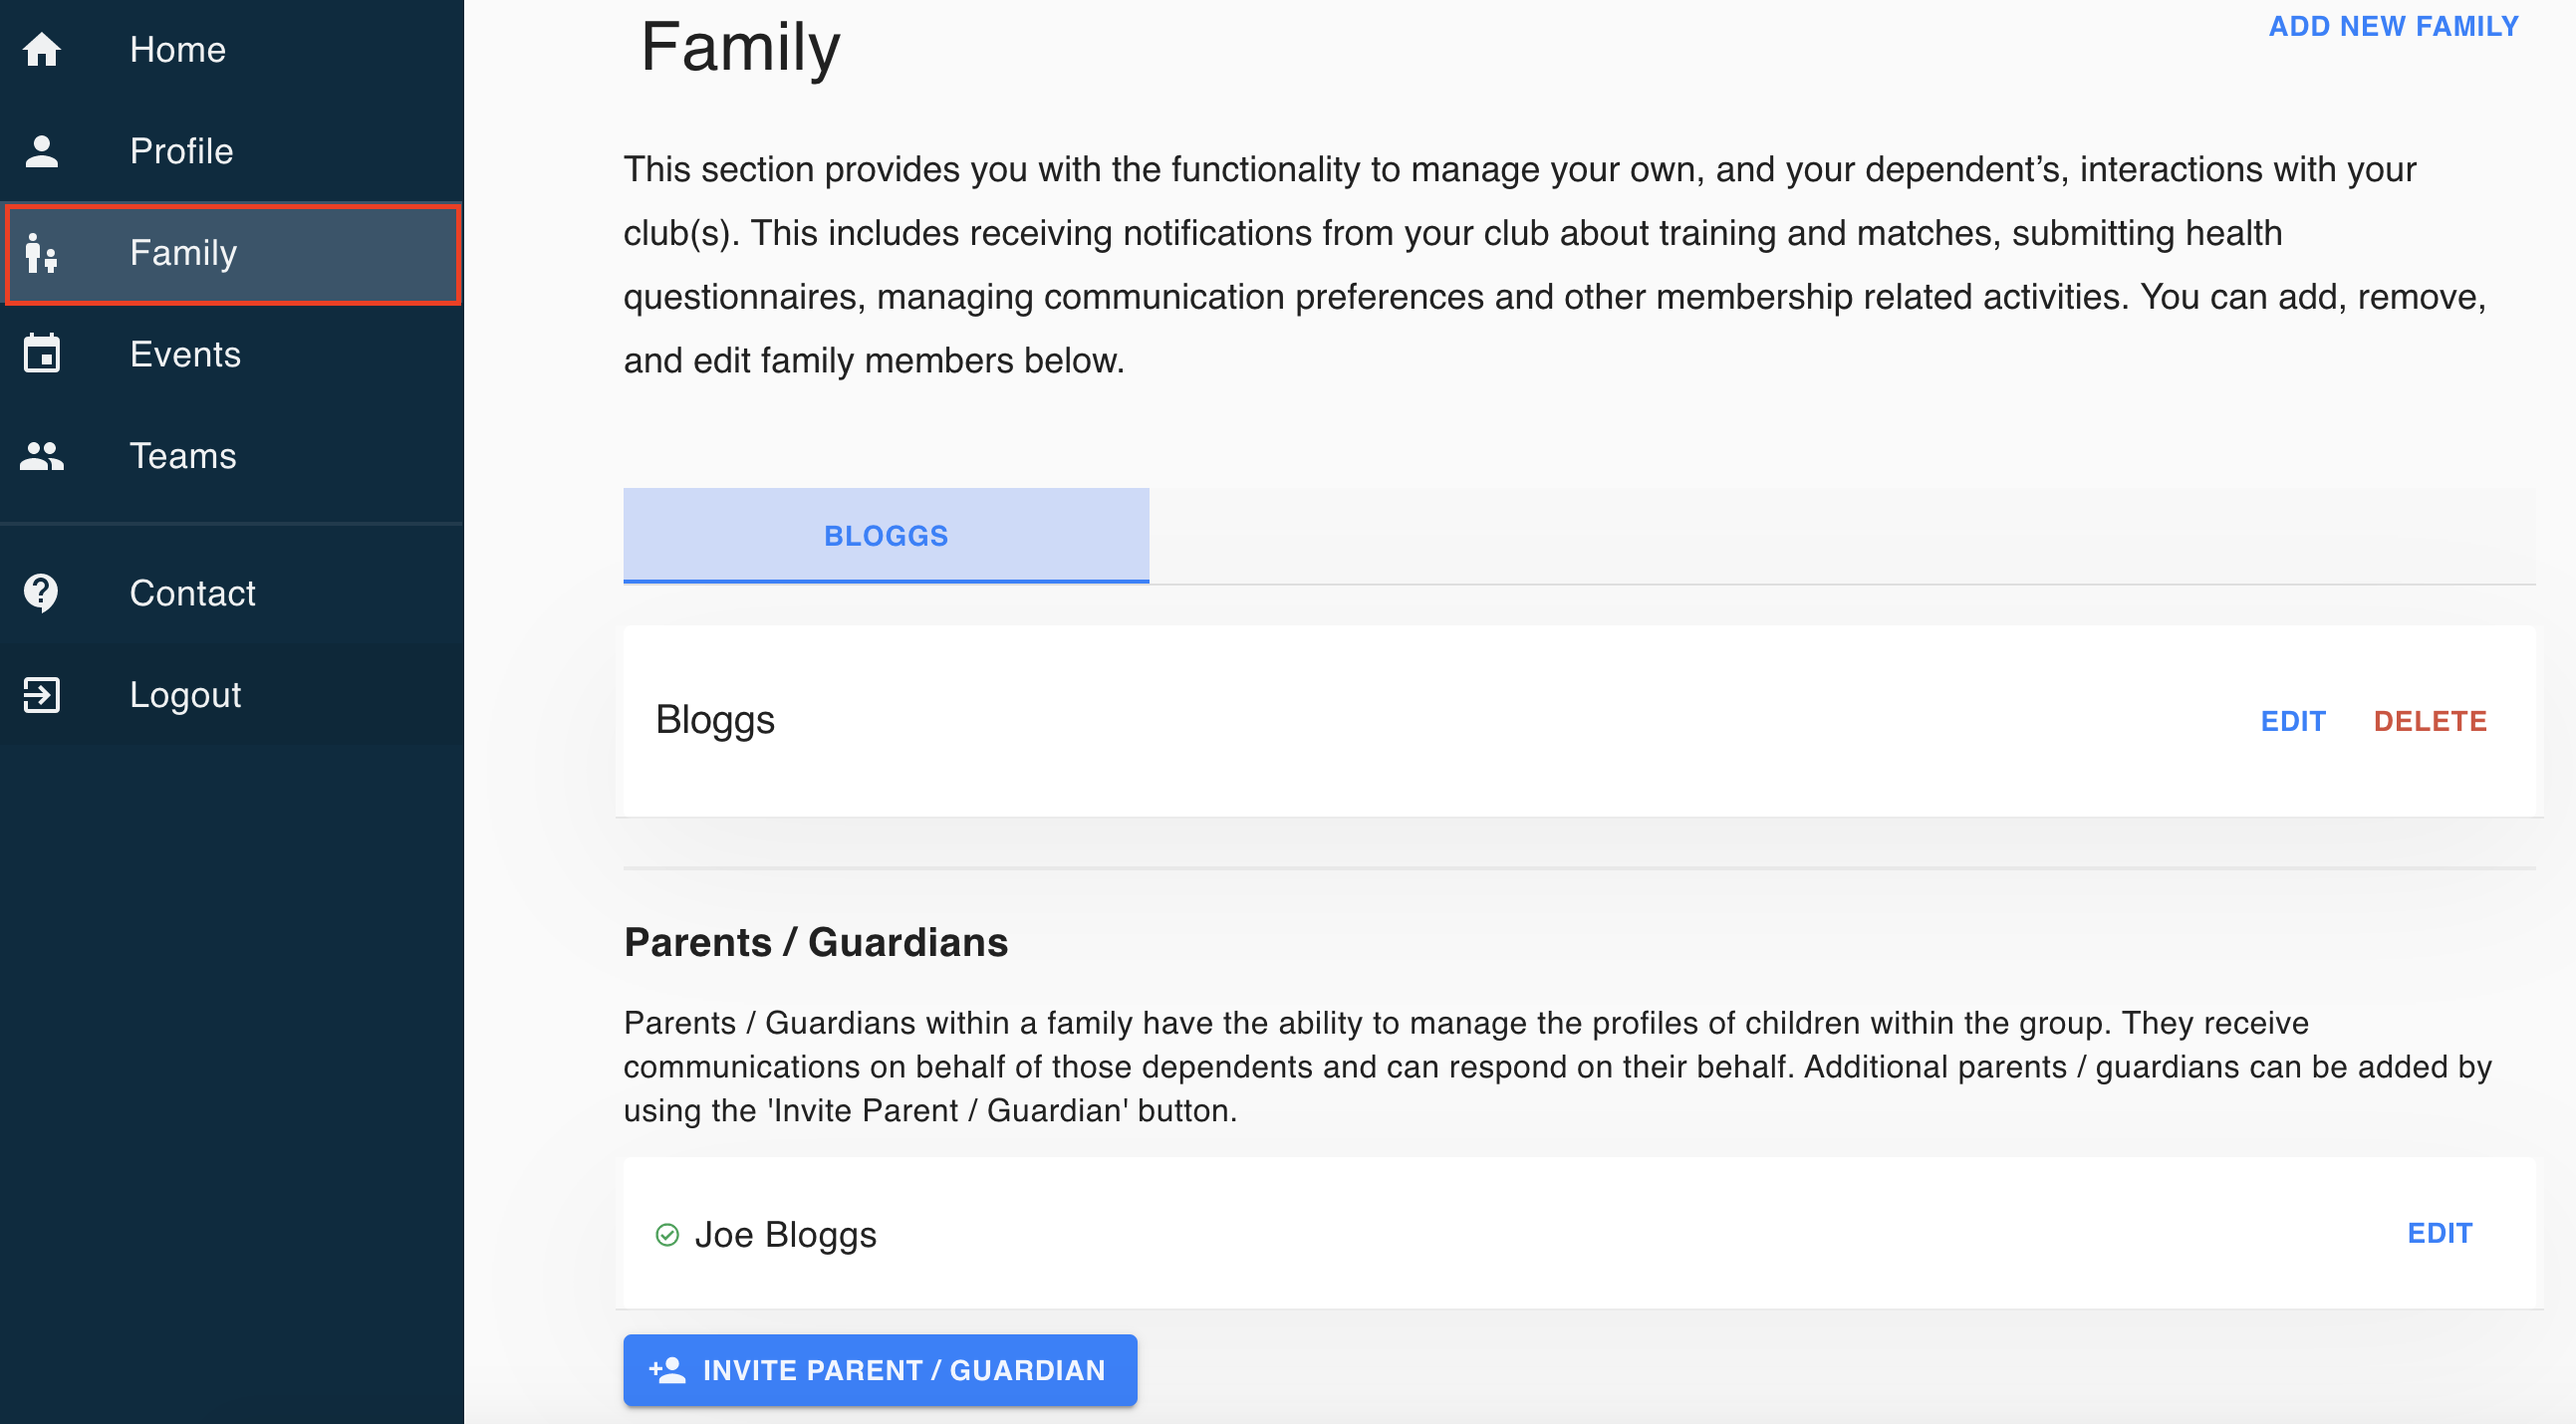Click the Profile person icon
The image size is (2576, 1424).
coord(42,151)
